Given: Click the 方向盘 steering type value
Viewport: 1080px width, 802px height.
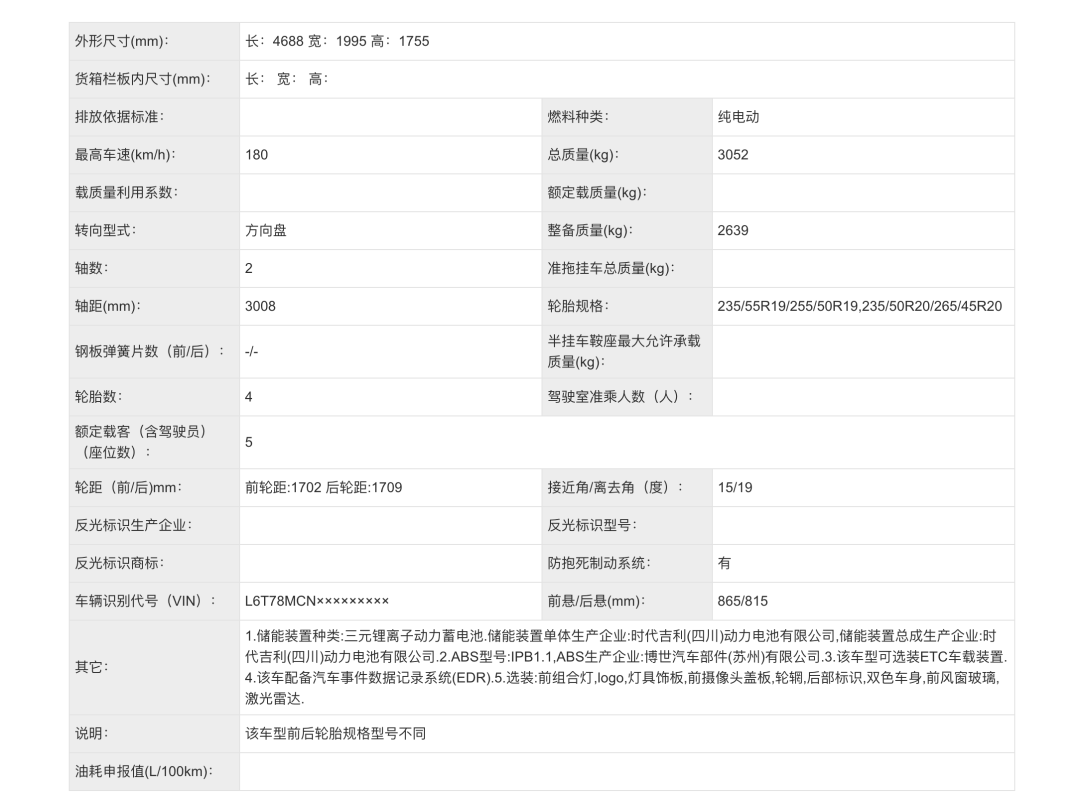Looking at the screenshot, I should click(266, 231).
